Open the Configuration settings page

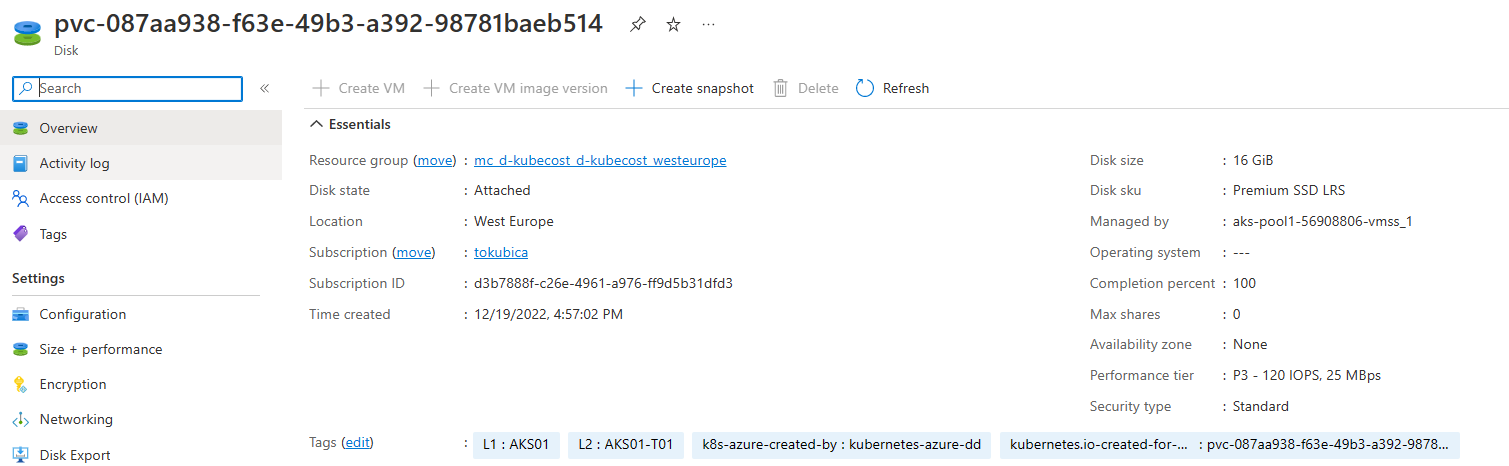[x=82, y=314]
